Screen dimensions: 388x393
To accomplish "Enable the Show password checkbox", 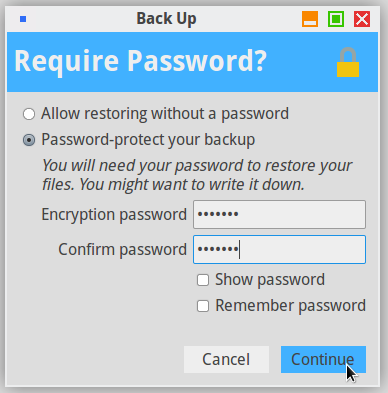I will pos(203,280).
